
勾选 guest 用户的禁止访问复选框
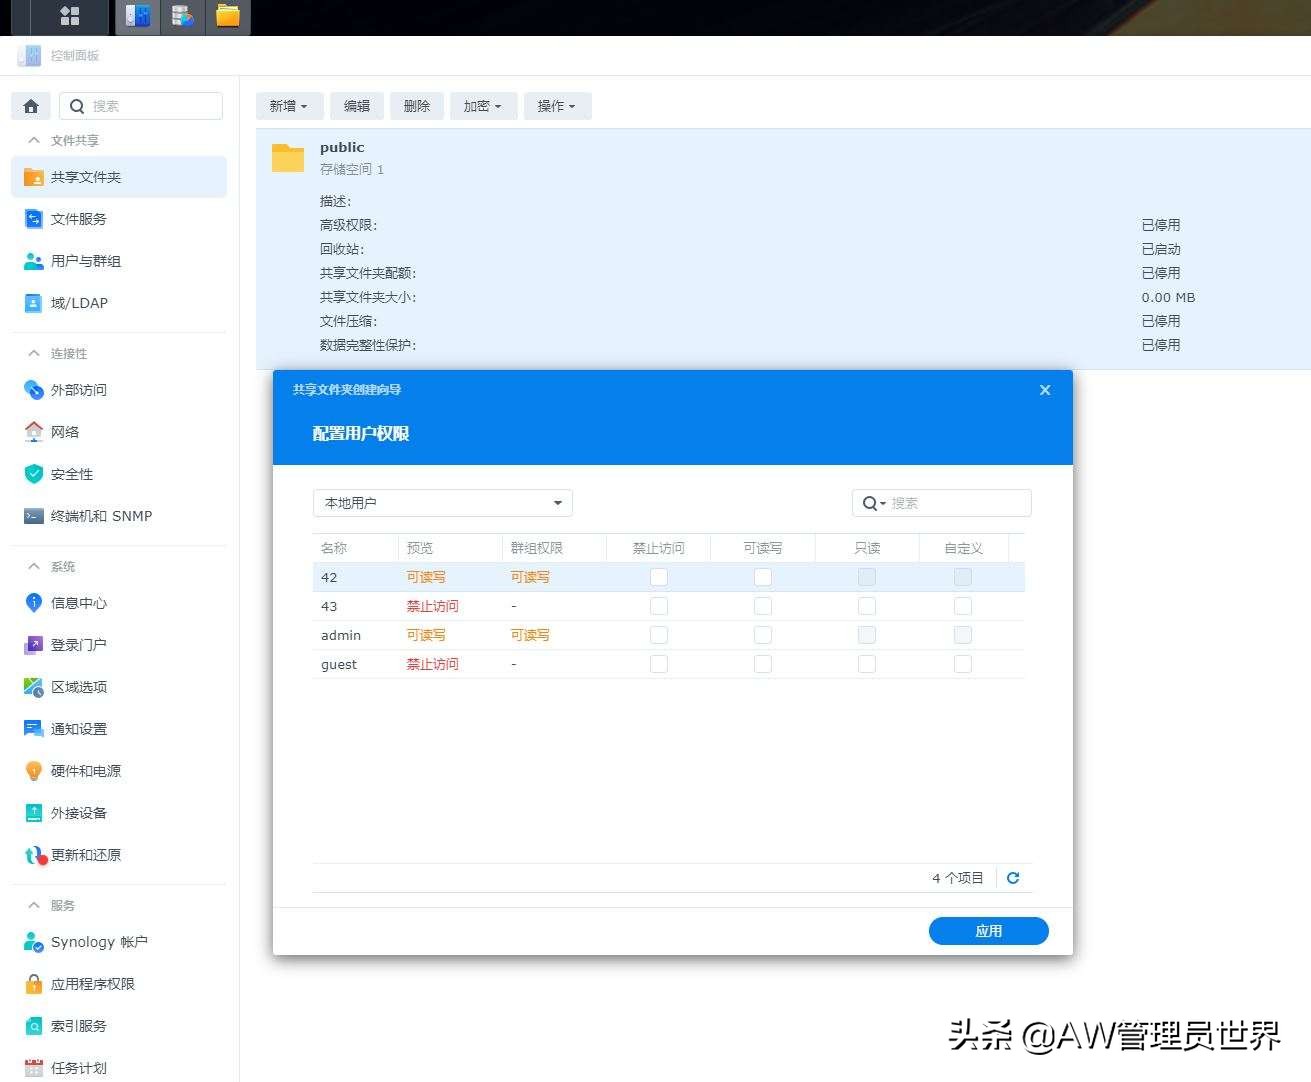click(x=658, y=663)
